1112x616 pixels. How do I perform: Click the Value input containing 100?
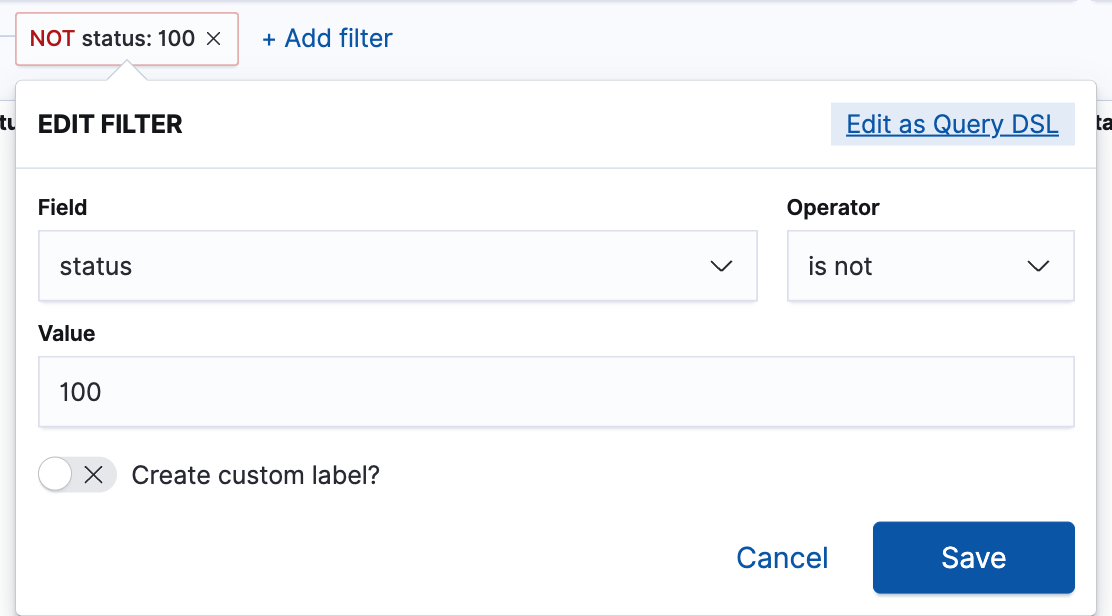point(556,392)
